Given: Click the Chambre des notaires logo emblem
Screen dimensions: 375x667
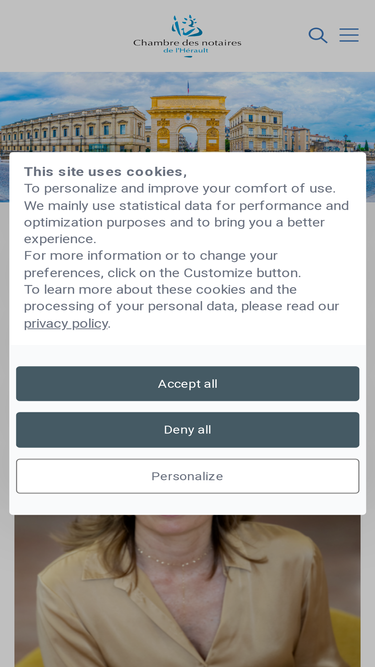Looking at the screenshot, I should (187, 26).
